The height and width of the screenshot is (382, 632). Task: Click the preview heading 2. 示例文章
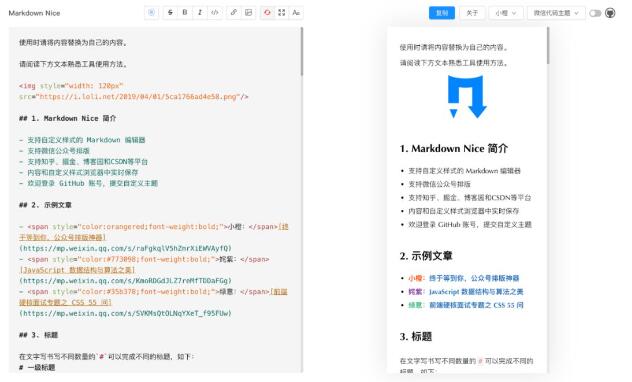point(426,256)
